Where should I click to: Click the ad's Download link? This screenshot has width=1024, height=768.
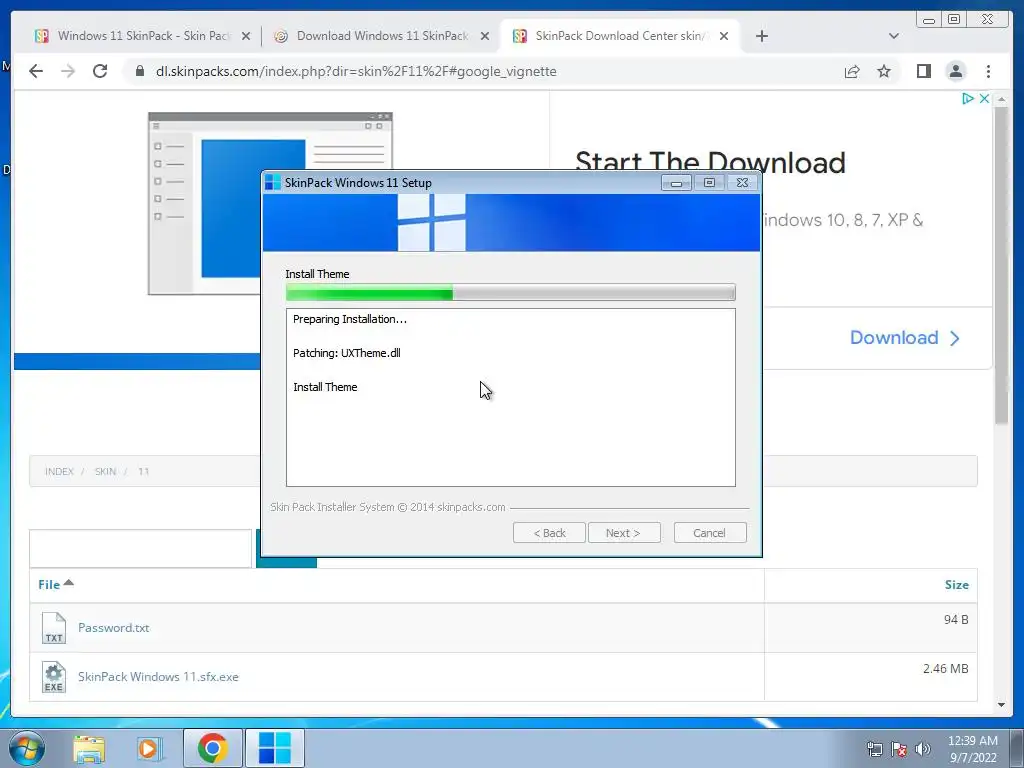(x=904, y=338)
